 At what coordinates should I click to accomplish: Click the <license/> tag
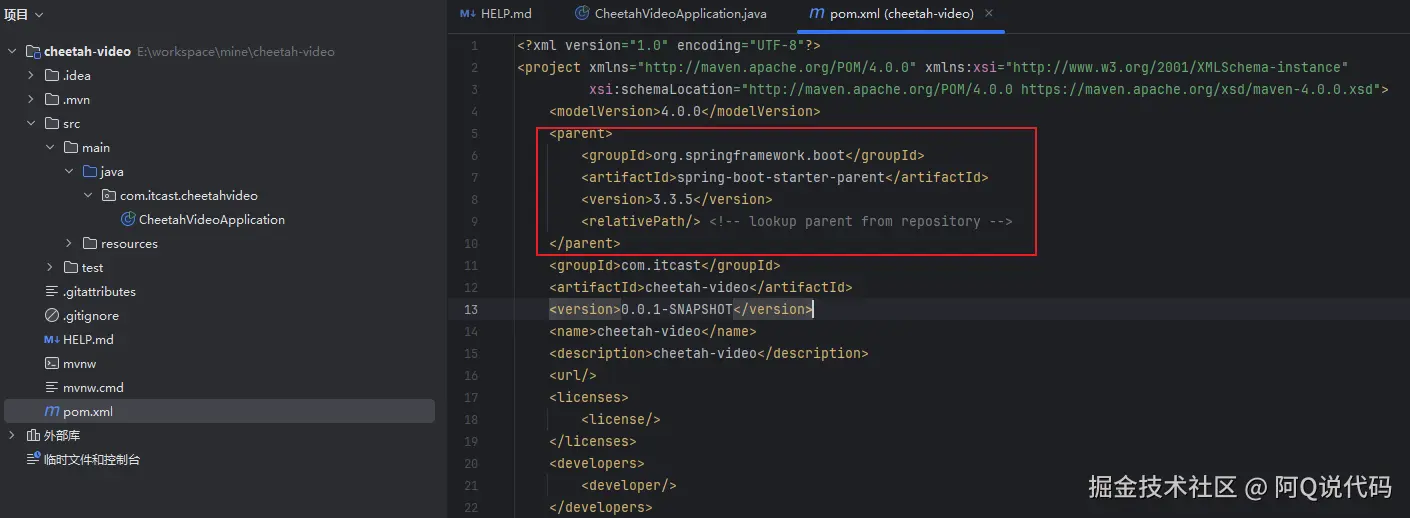coord(621,420)
